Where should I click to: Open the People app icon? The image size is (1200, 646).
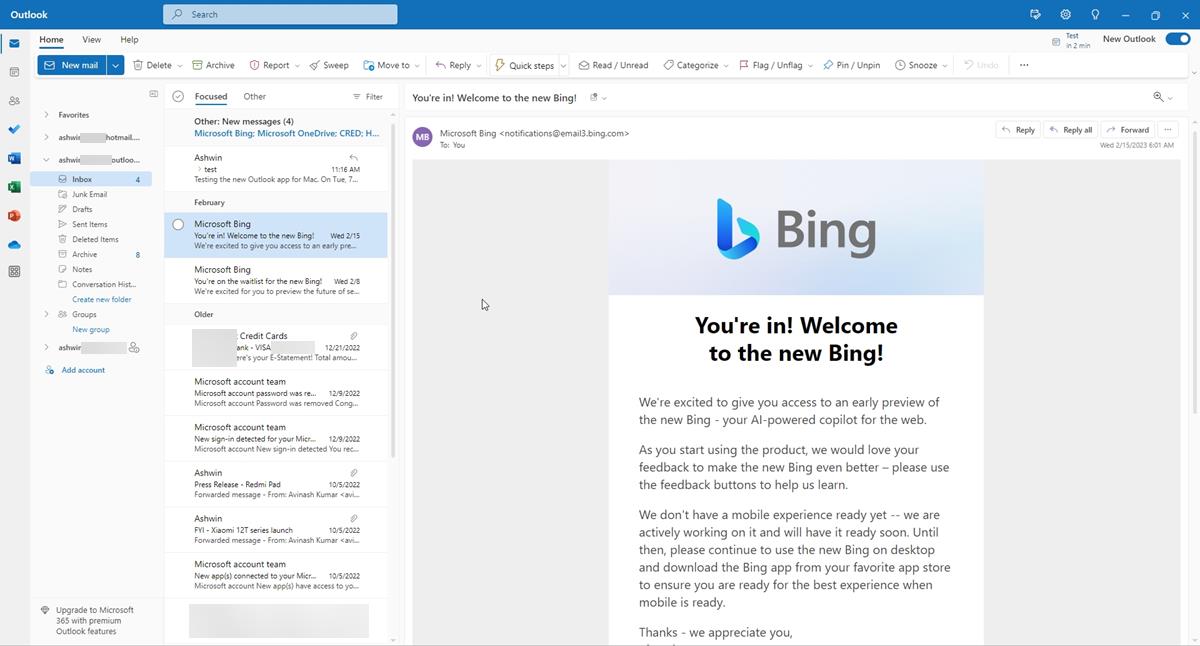pos(14,100)
